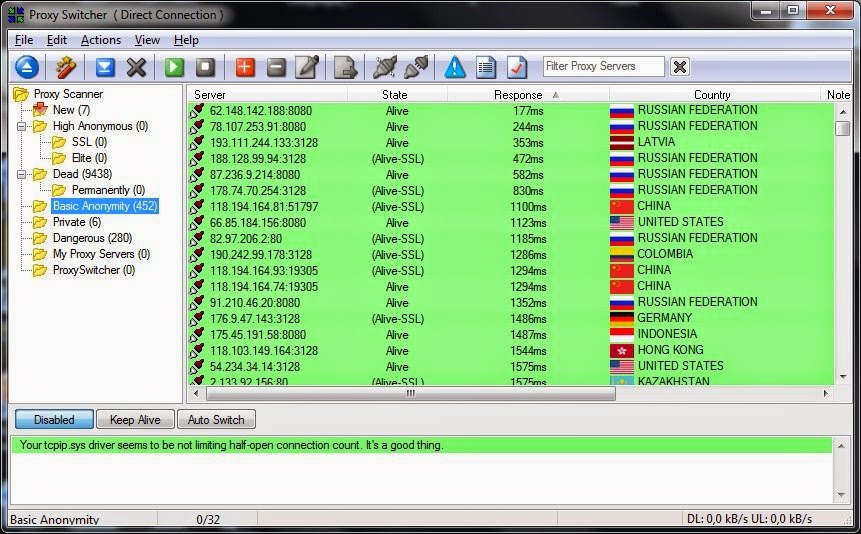The image size is (861, 534).
Task: Select proxy 190.242.99.178:3128
Action: [261, 255]
